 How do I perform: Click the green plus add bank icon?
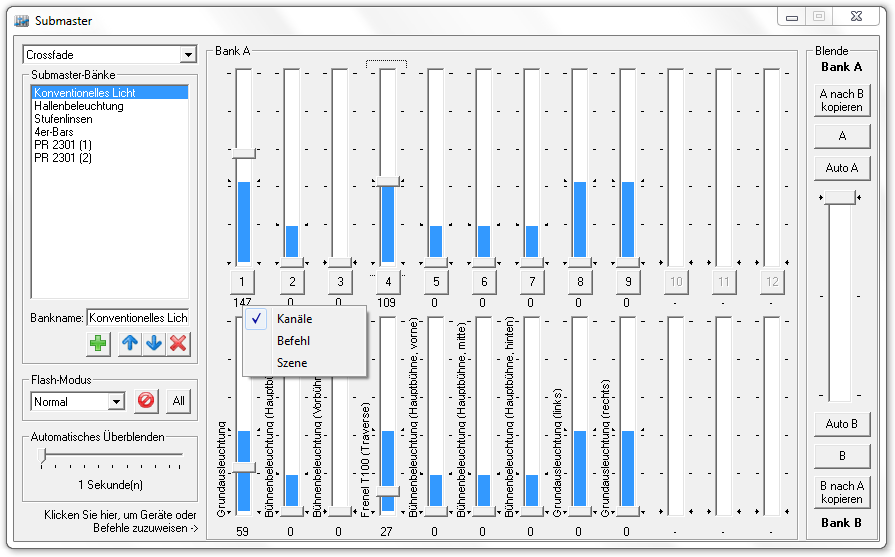98,344
